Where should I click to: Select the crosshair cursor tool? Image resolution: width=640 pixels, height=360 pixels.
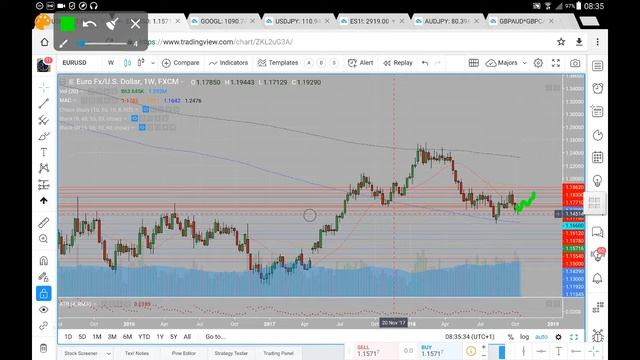click(44, 87)
